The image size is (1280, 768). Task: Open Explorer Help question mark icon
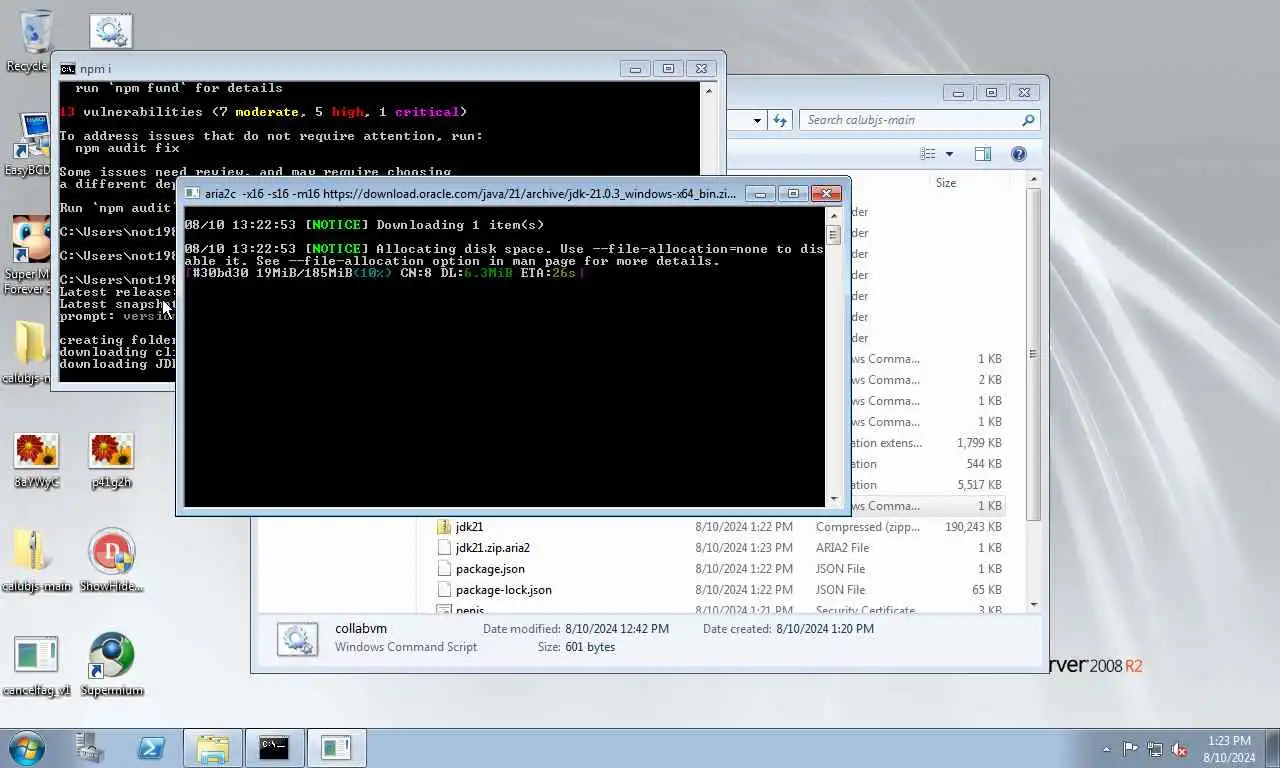pos(1019,154)
